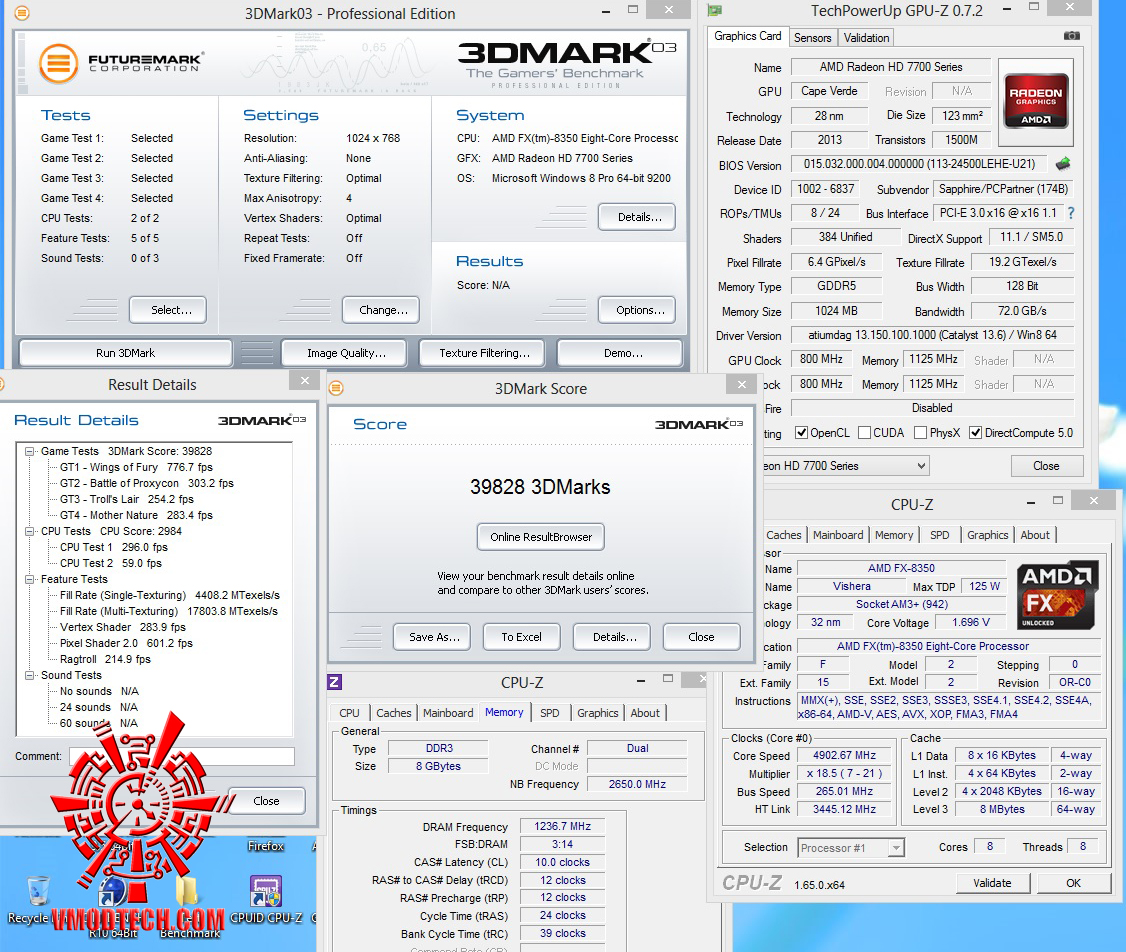This screenshot has height=952, width=1126.
Task: Open Image Quality... in 3DMark03
Action: click(345, 353)
